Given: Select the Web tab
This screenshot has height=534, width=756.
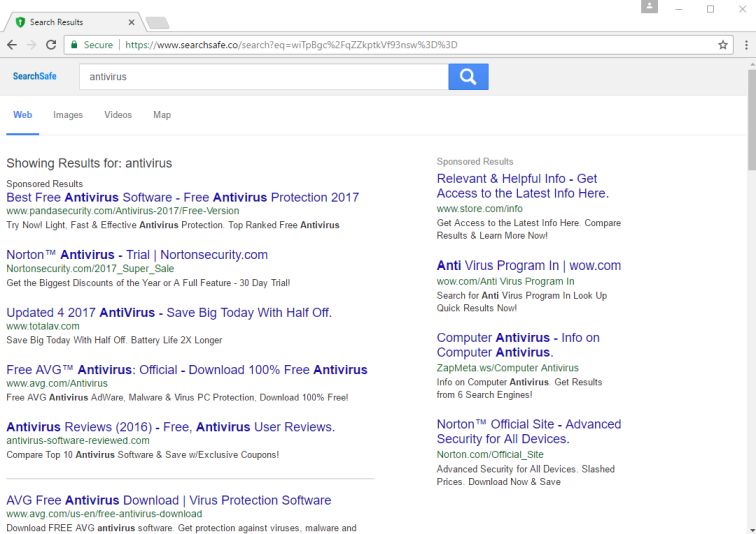Looking at the screenshot, I should (23, 115).
